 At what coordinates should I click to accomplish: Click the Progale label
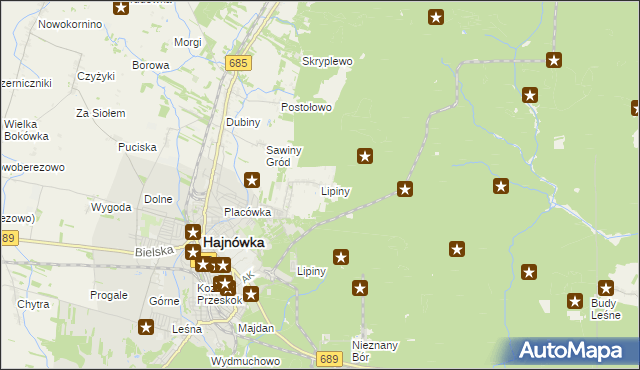(x=109, y=295)
